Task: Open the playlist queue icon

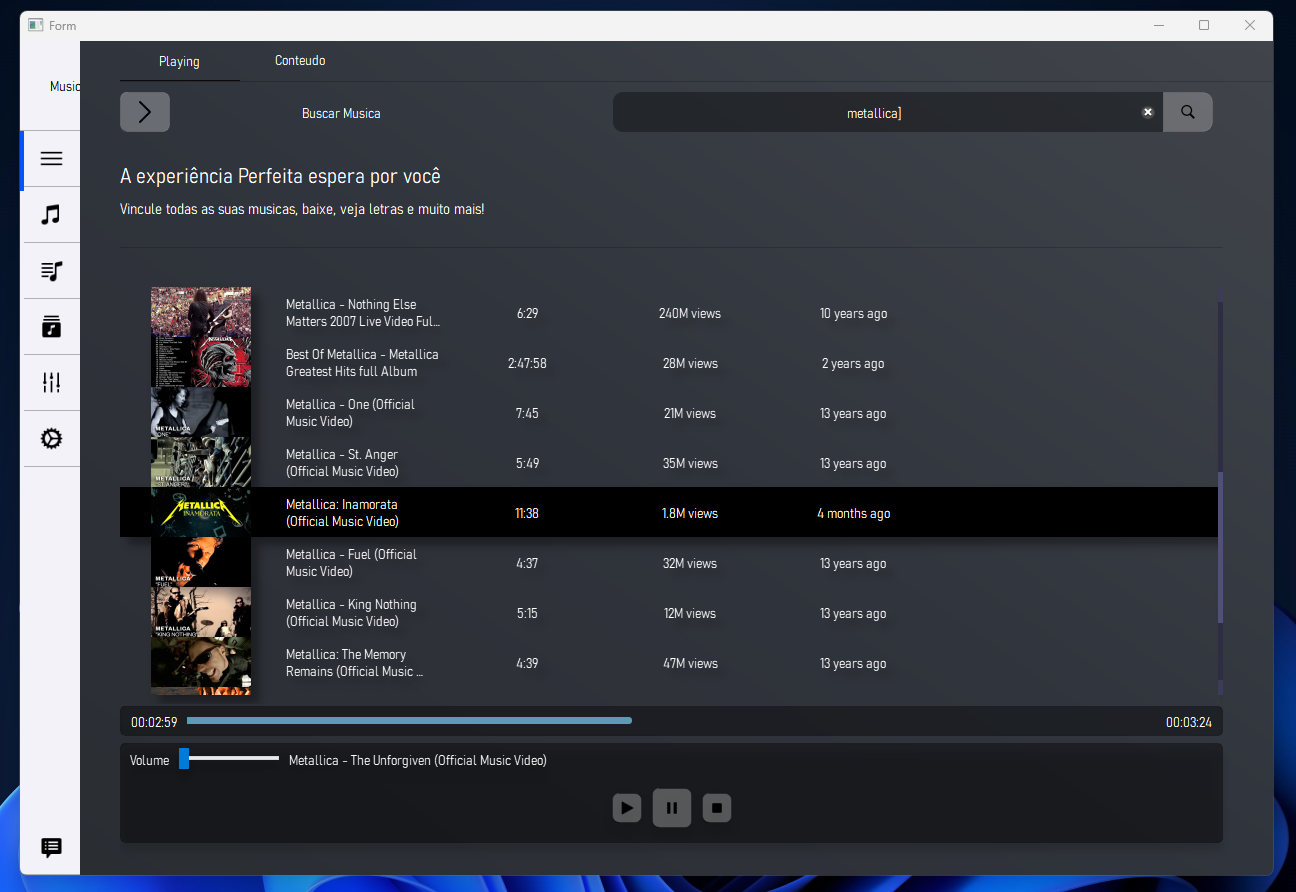Action: point(51,271)
